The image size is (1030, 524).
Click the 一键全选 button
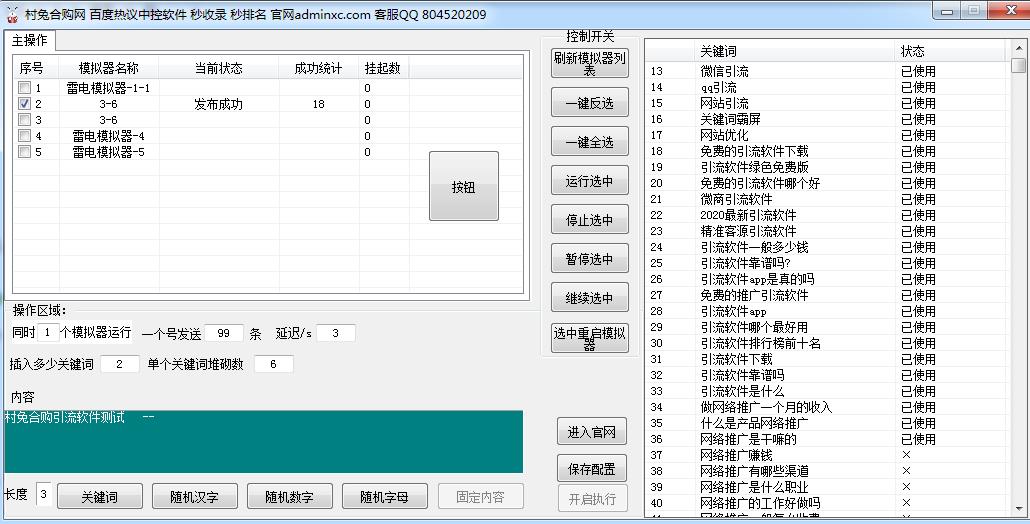(589, 142)
